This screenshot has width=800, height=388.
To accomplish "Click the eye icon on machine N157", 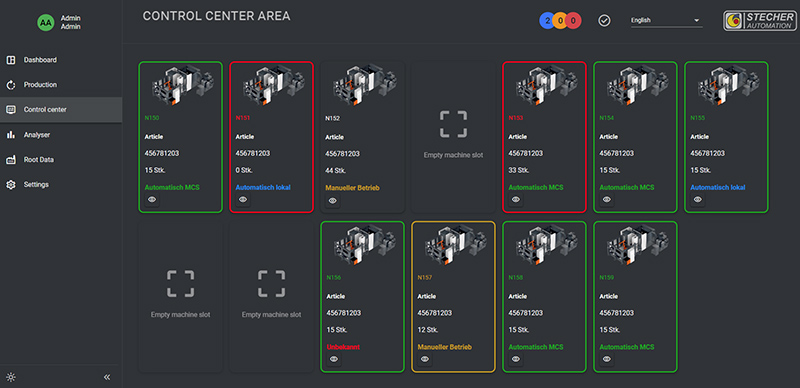I will 425,359.
